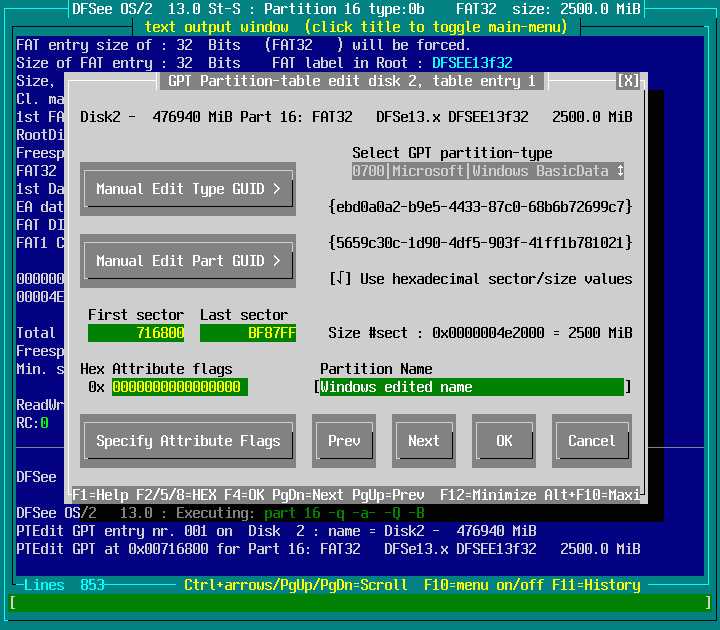
Task: Focus the green command entry line at bottom
Action: 360,603
